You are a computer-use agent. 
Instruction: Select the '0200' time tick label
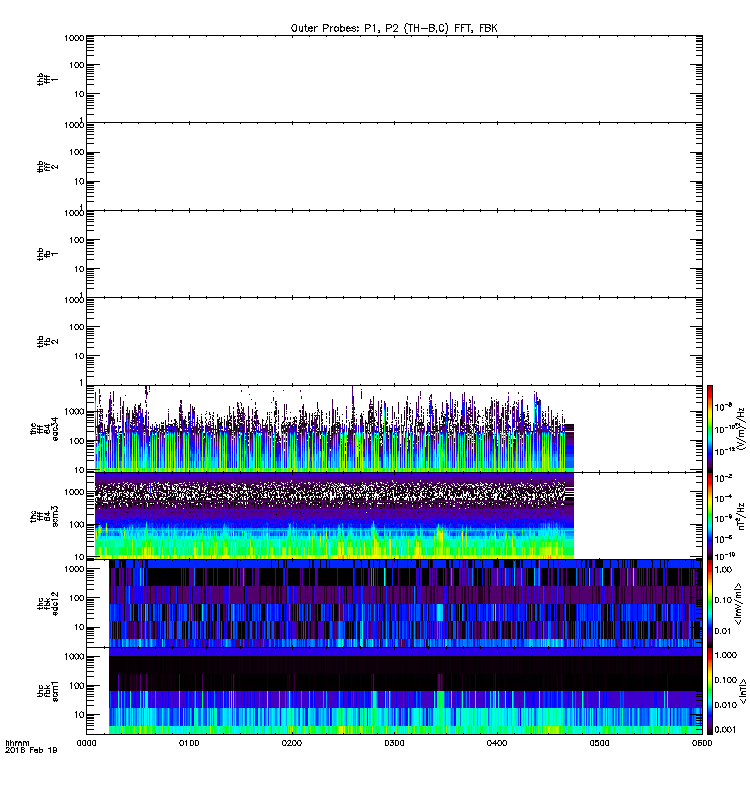[292, 743]
